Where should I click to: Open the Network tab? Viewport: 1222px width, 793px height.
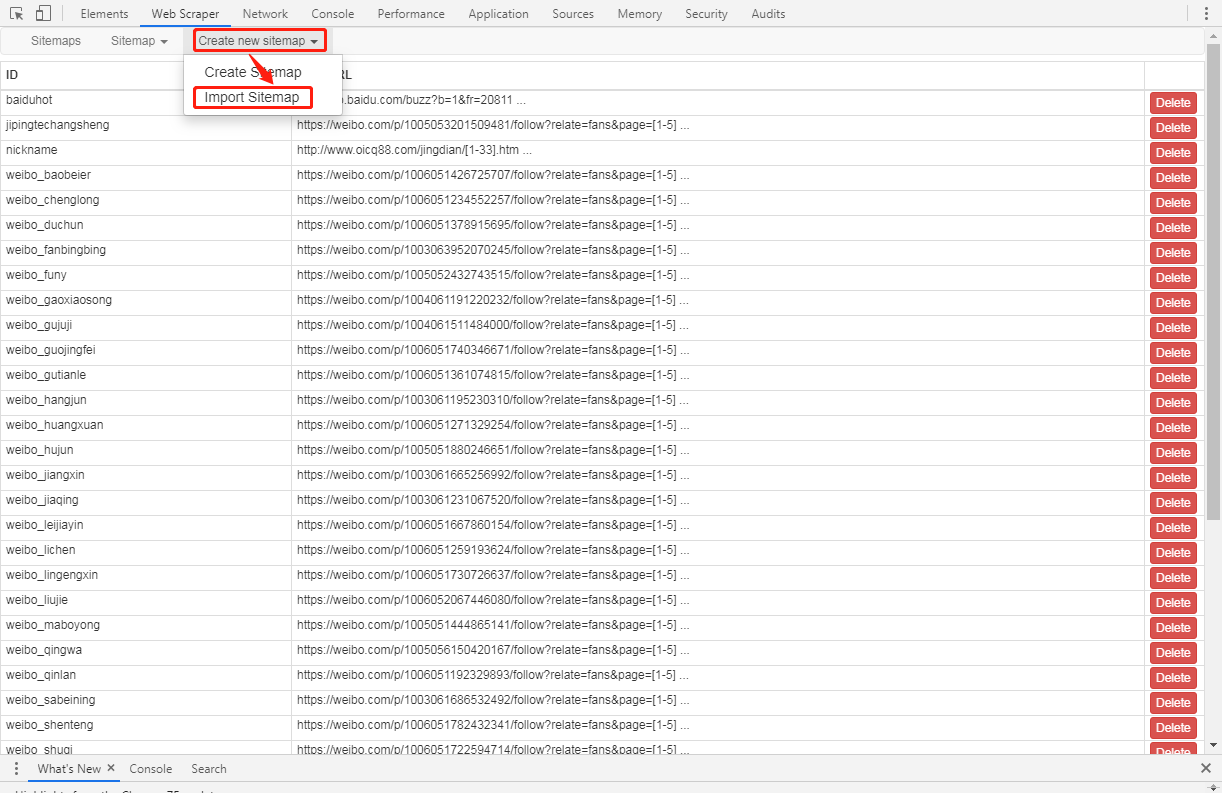pos(265,14)
